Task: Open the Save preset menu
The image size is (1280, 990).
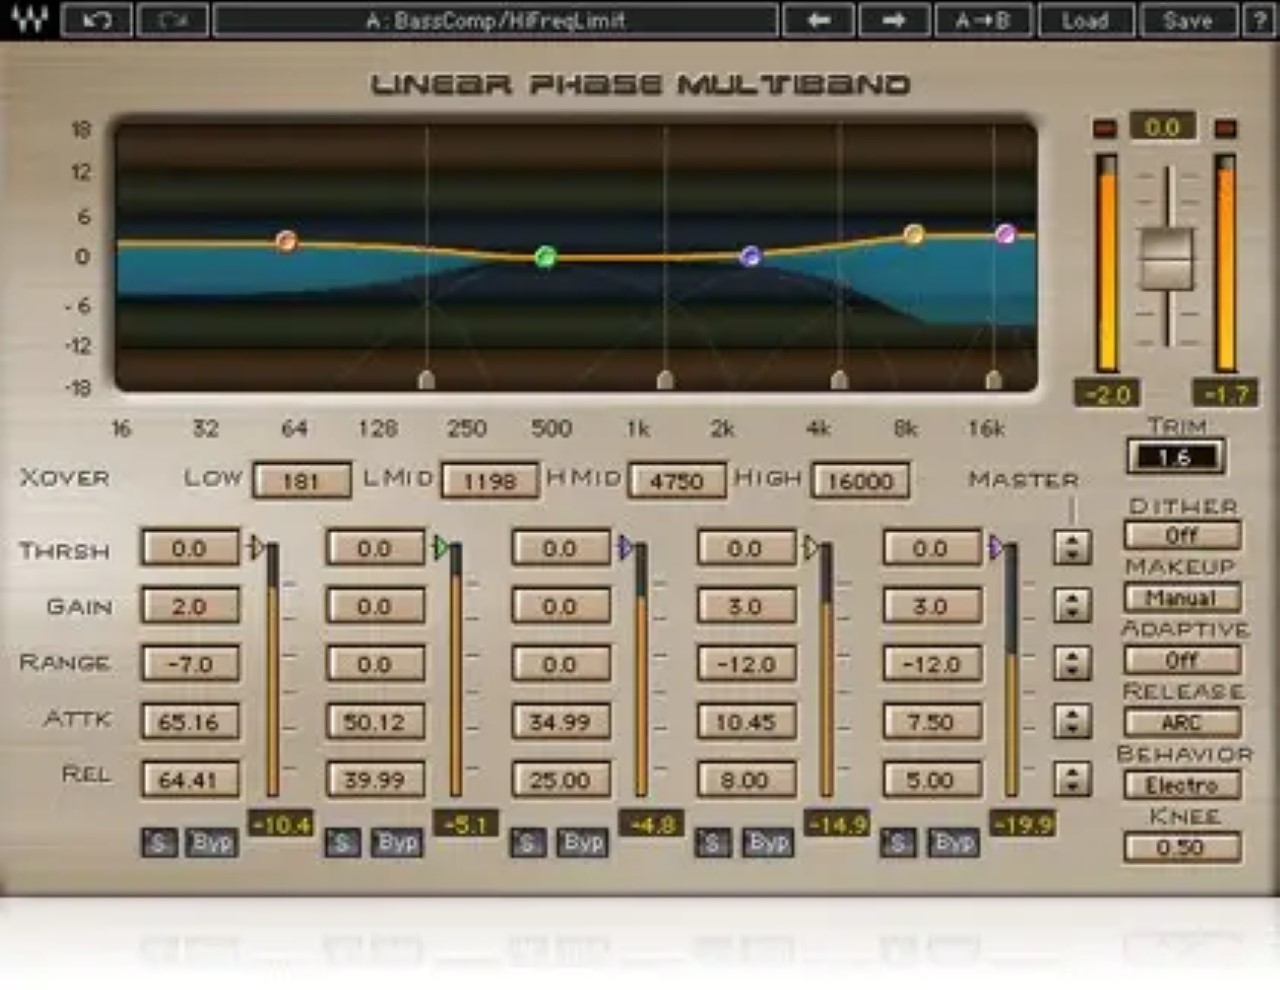Action: tap(1187, 20)
